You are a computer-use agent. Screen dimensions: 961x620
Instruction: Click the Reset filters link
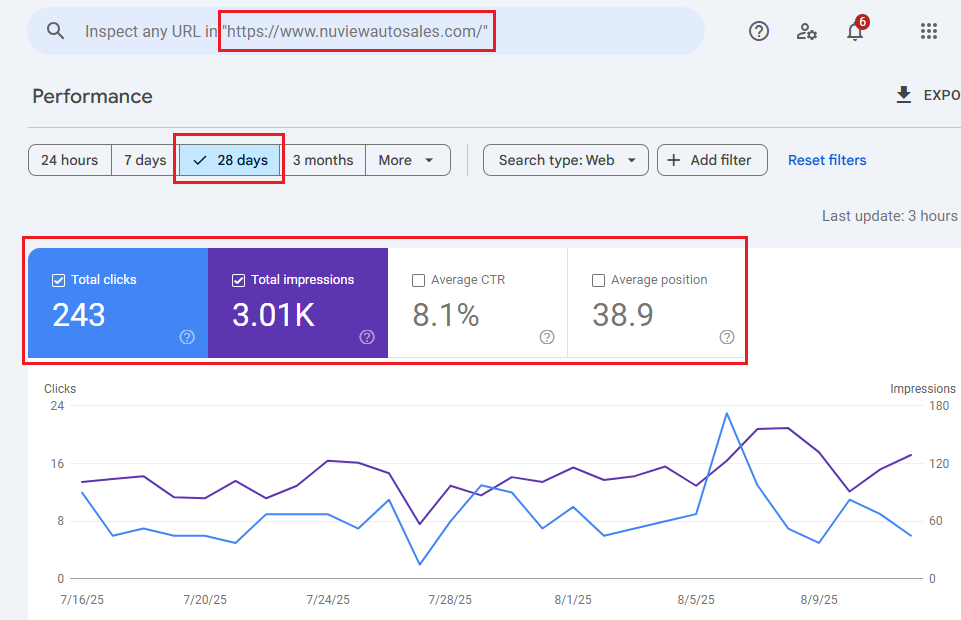pyautogui.click(x=827, y=160)
